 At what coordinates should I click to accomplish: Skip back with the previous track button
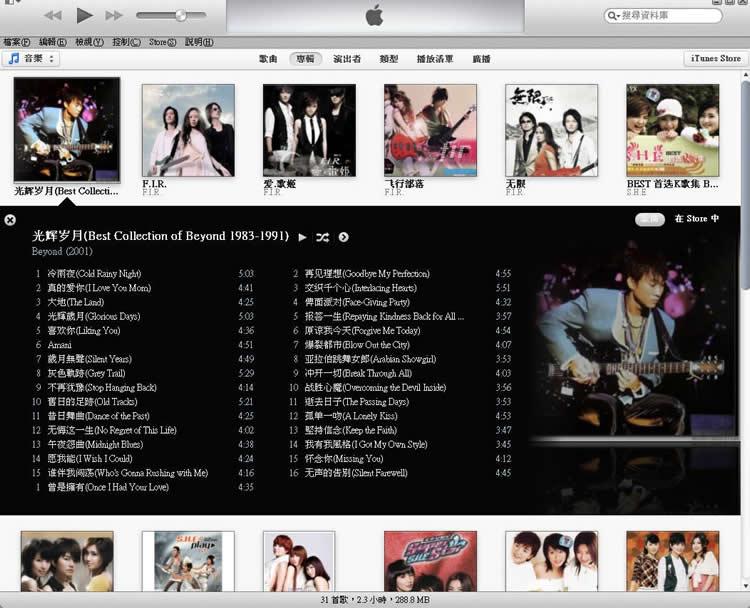53,16
